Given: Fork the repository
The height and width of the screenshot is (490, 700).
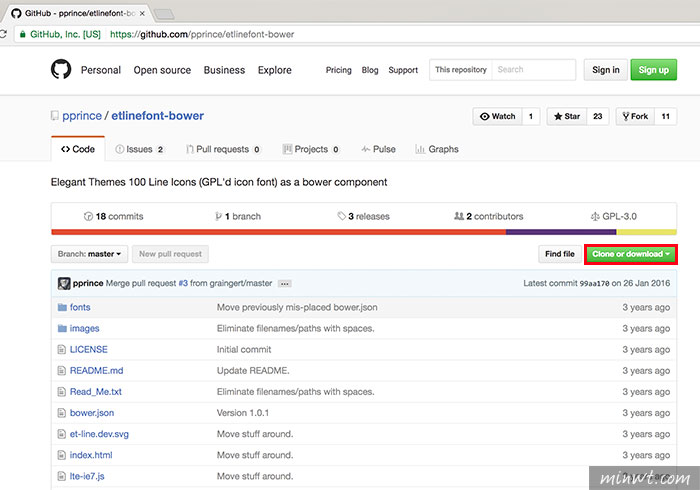Looking at the screenshot, I should (635, 116).
